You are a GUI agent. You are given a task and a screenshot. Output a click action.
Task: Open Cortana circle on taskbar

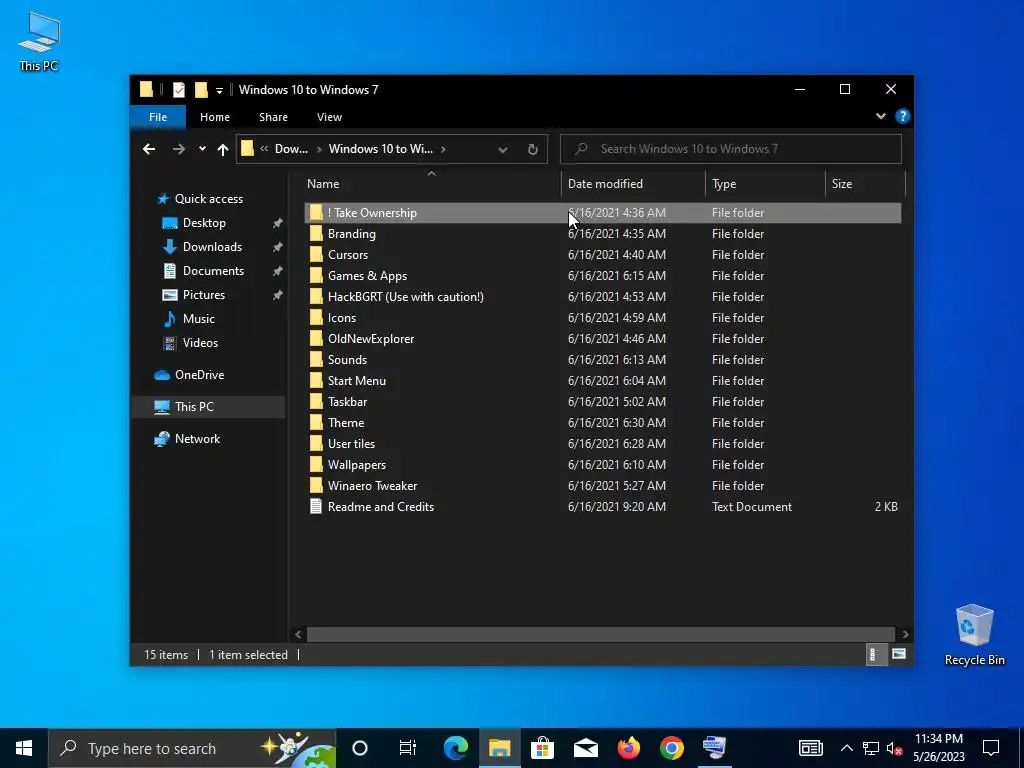click(x=360, y=748)
